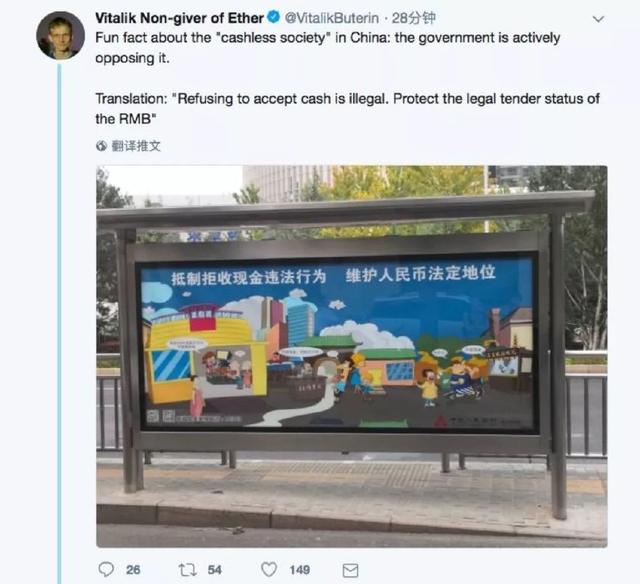The image size is (640, 584).
Task: Click the Vitalik Non-giver of Ether name
Action: (x=179, y=18)
